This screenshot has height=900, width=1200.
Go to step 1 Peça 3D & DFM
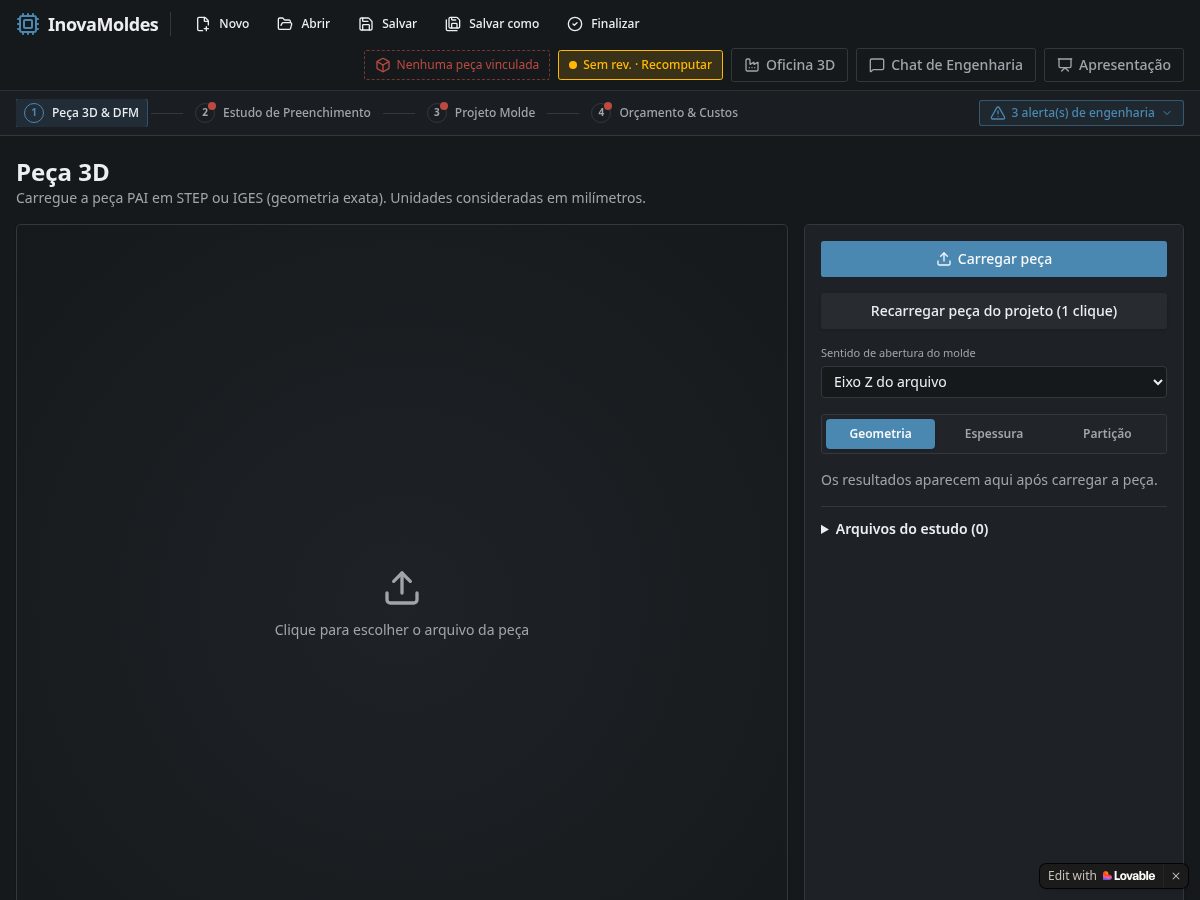[82, 113]
